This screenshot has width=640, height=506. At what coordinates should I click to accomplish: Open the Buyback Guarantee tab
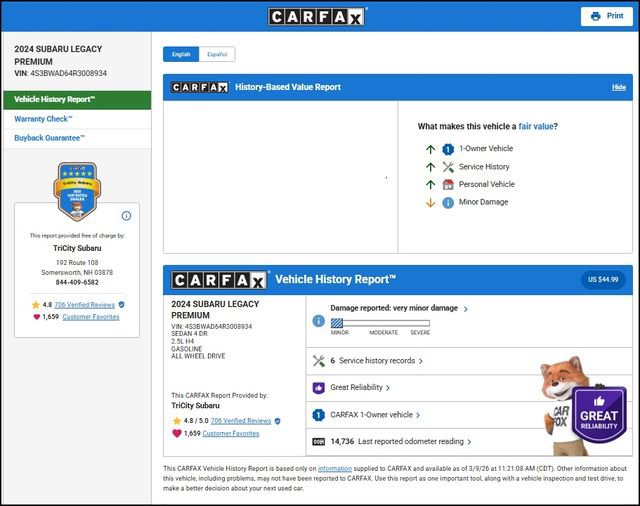point(50,138)
